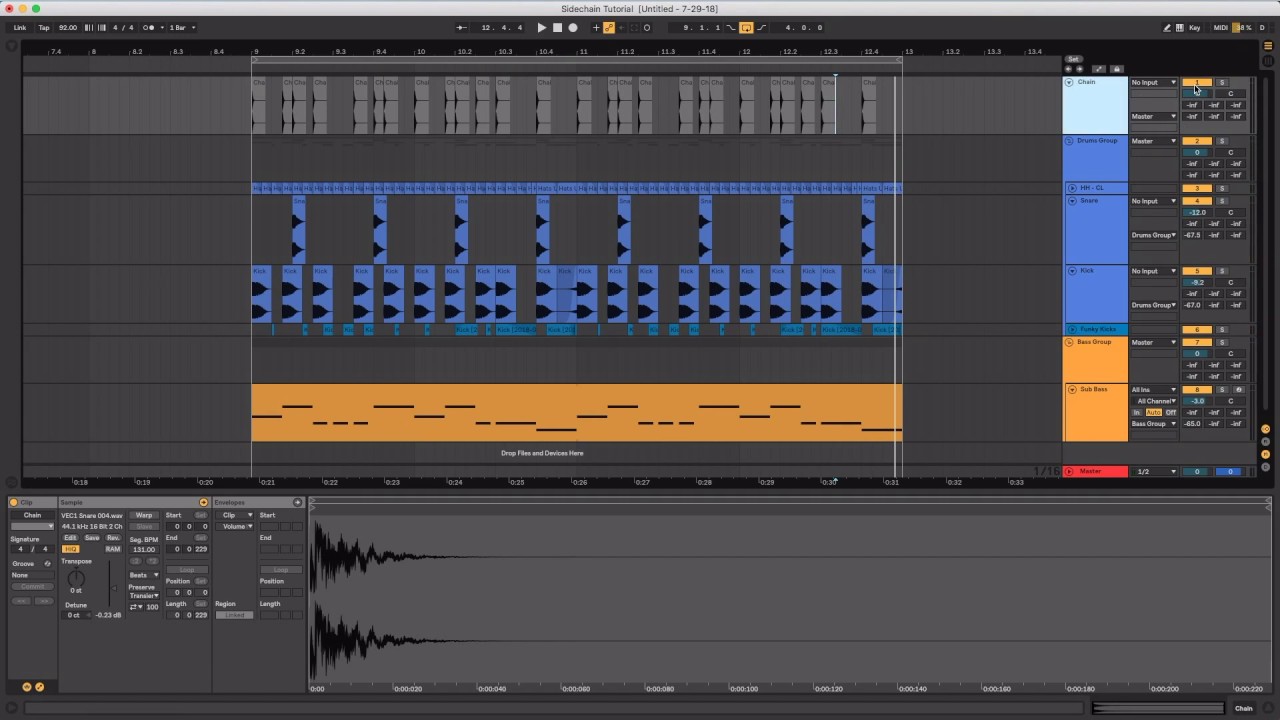
Task: Fold the Chain track
Action: coord(1069,82)
